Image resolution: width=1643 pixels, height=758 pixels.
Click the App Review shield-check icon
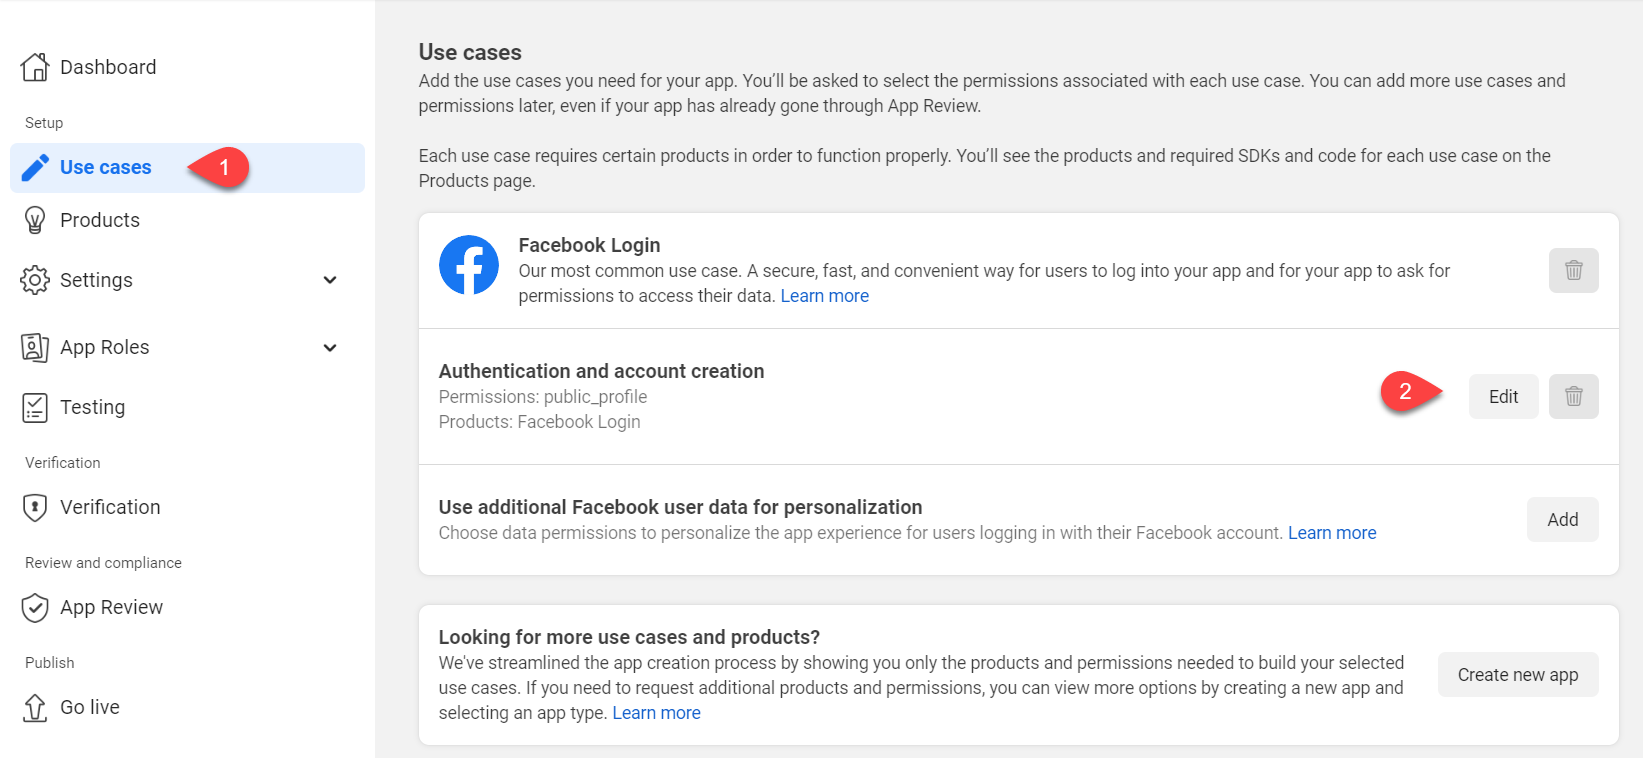click(35, 607)
